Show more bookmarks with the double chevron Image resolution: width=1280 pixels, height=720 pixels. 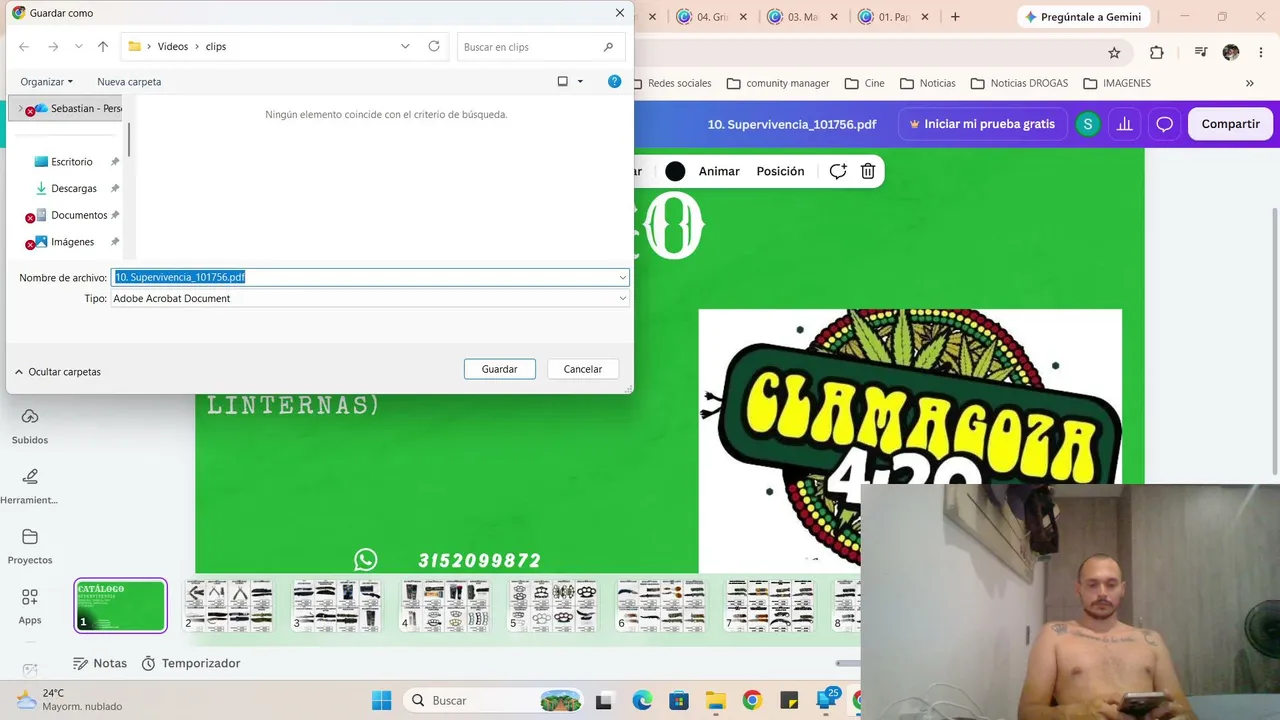pos(1250,83)
